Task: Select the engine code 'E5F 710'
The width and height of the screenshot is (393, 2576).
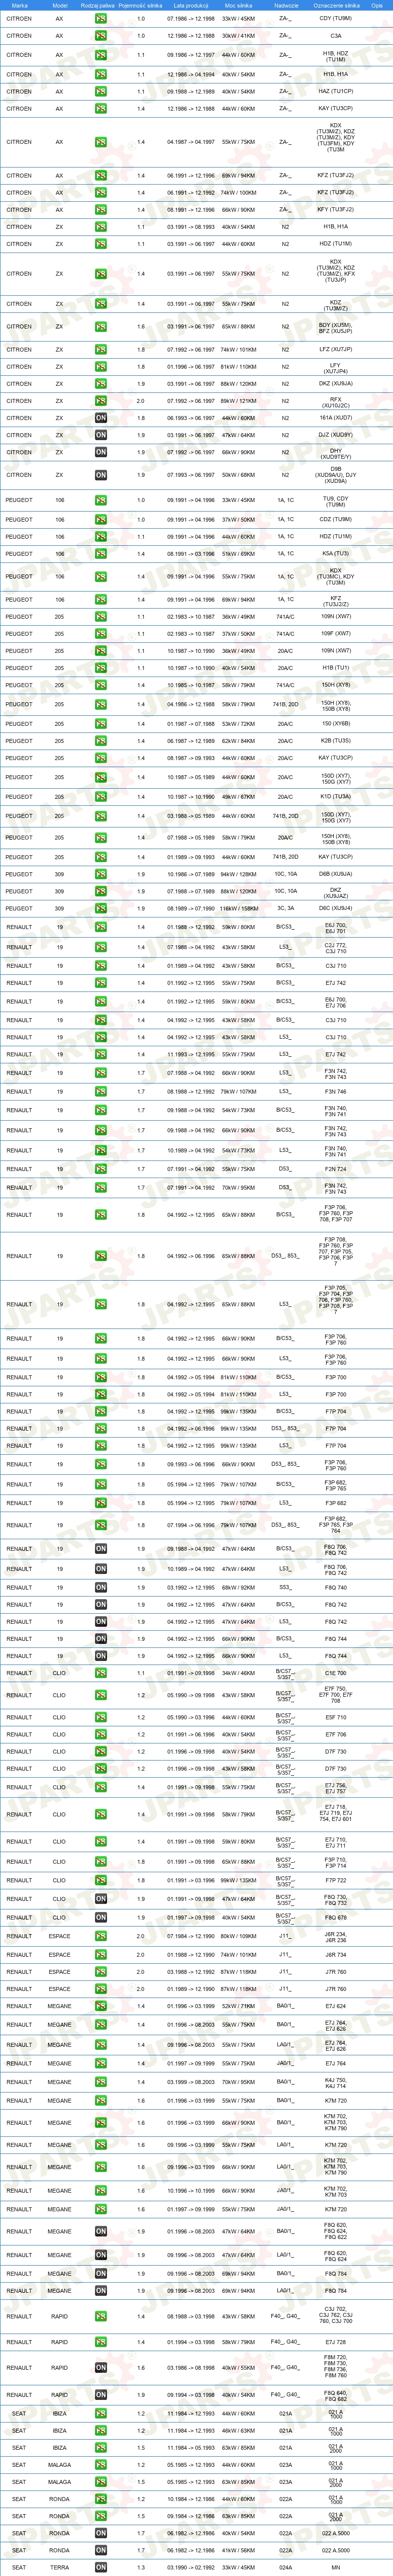Action: pyautogui.click(x=336, y=1717)
